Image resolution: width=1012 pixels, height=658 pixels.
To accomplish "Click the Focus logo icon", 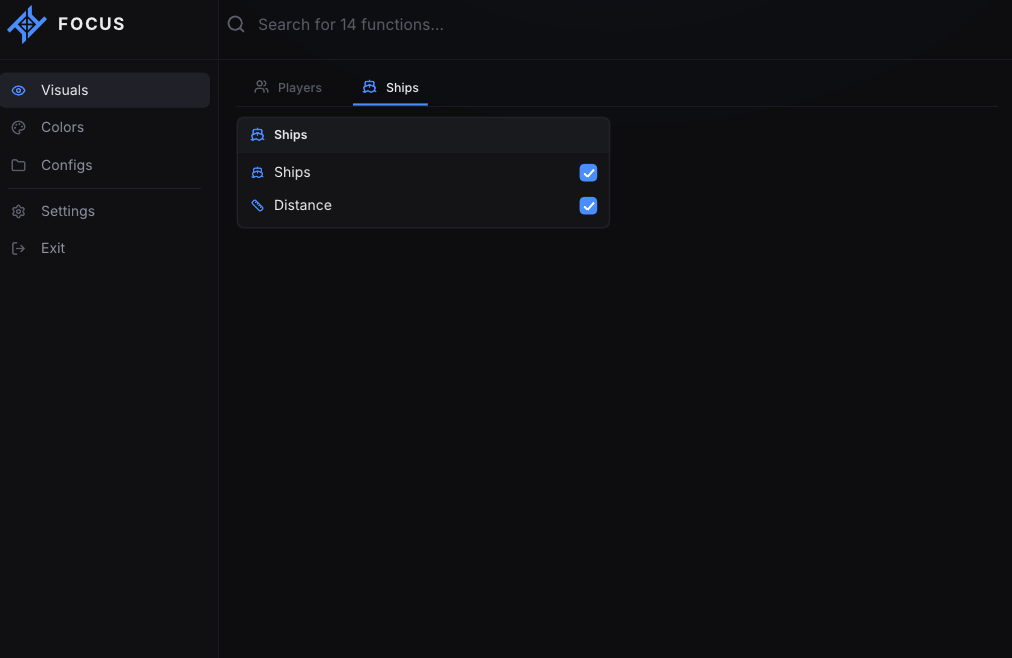I will click(26, 25).
